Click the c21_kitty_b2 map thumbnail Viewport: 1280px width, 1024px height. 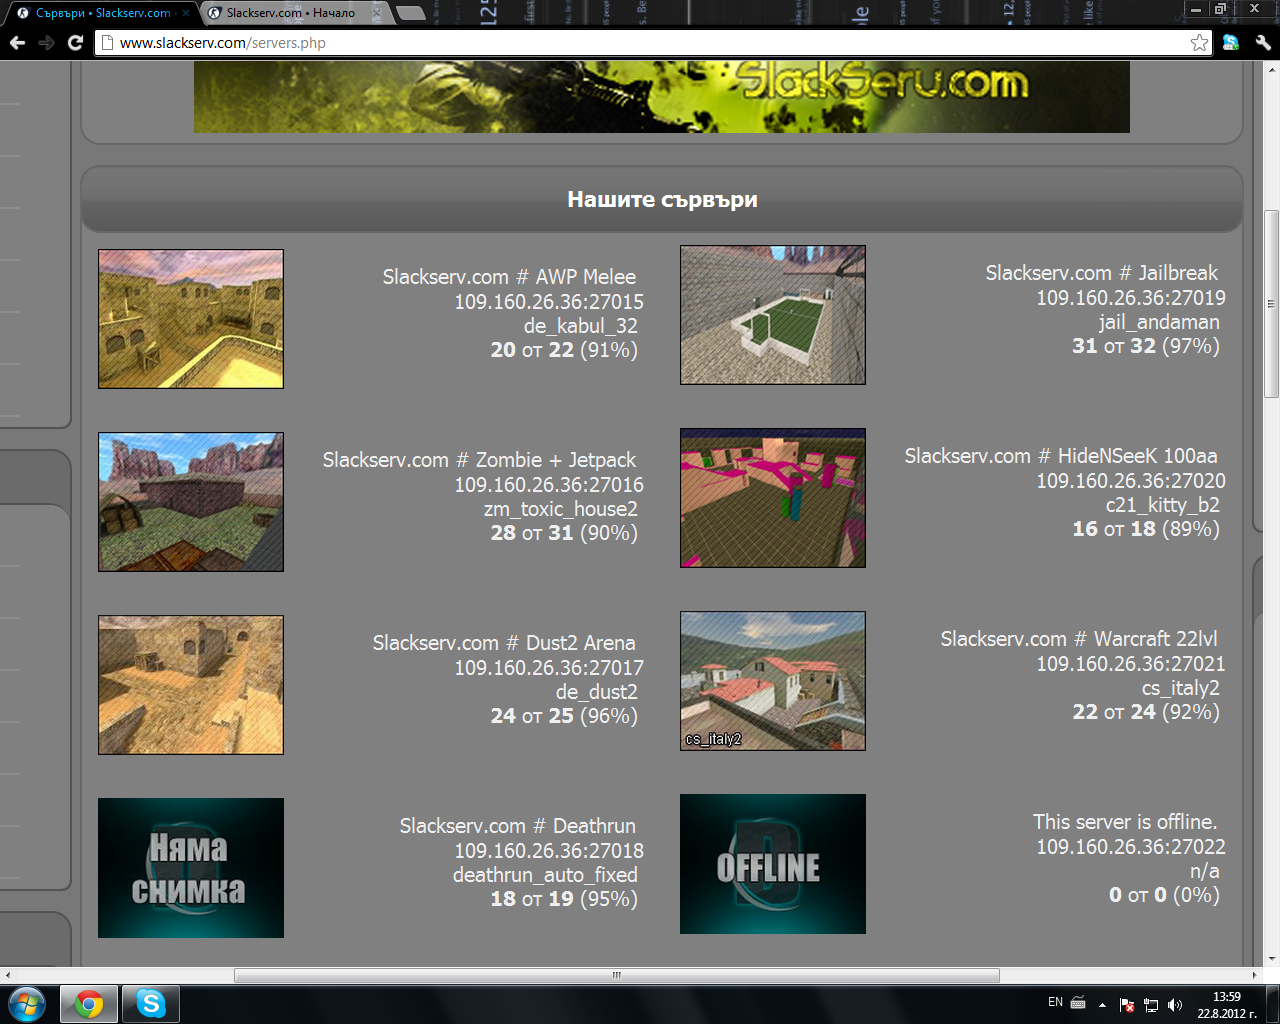click(x=773, y=498)
